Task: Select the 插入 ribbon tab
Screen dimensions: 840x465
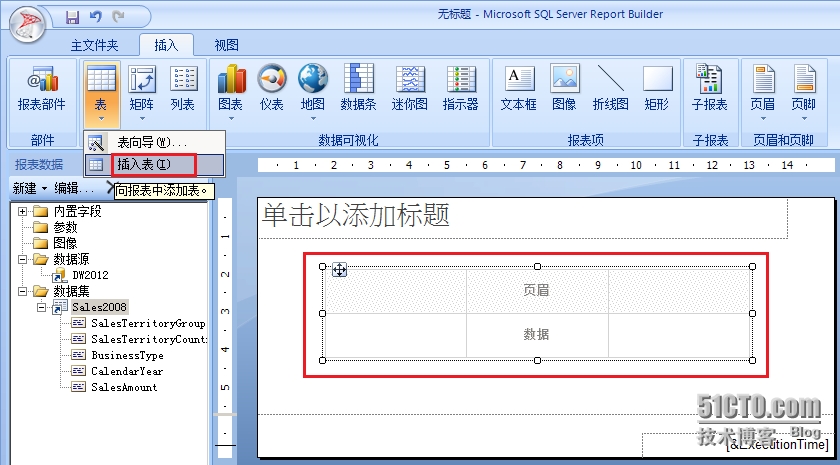Action: [166, 45]
